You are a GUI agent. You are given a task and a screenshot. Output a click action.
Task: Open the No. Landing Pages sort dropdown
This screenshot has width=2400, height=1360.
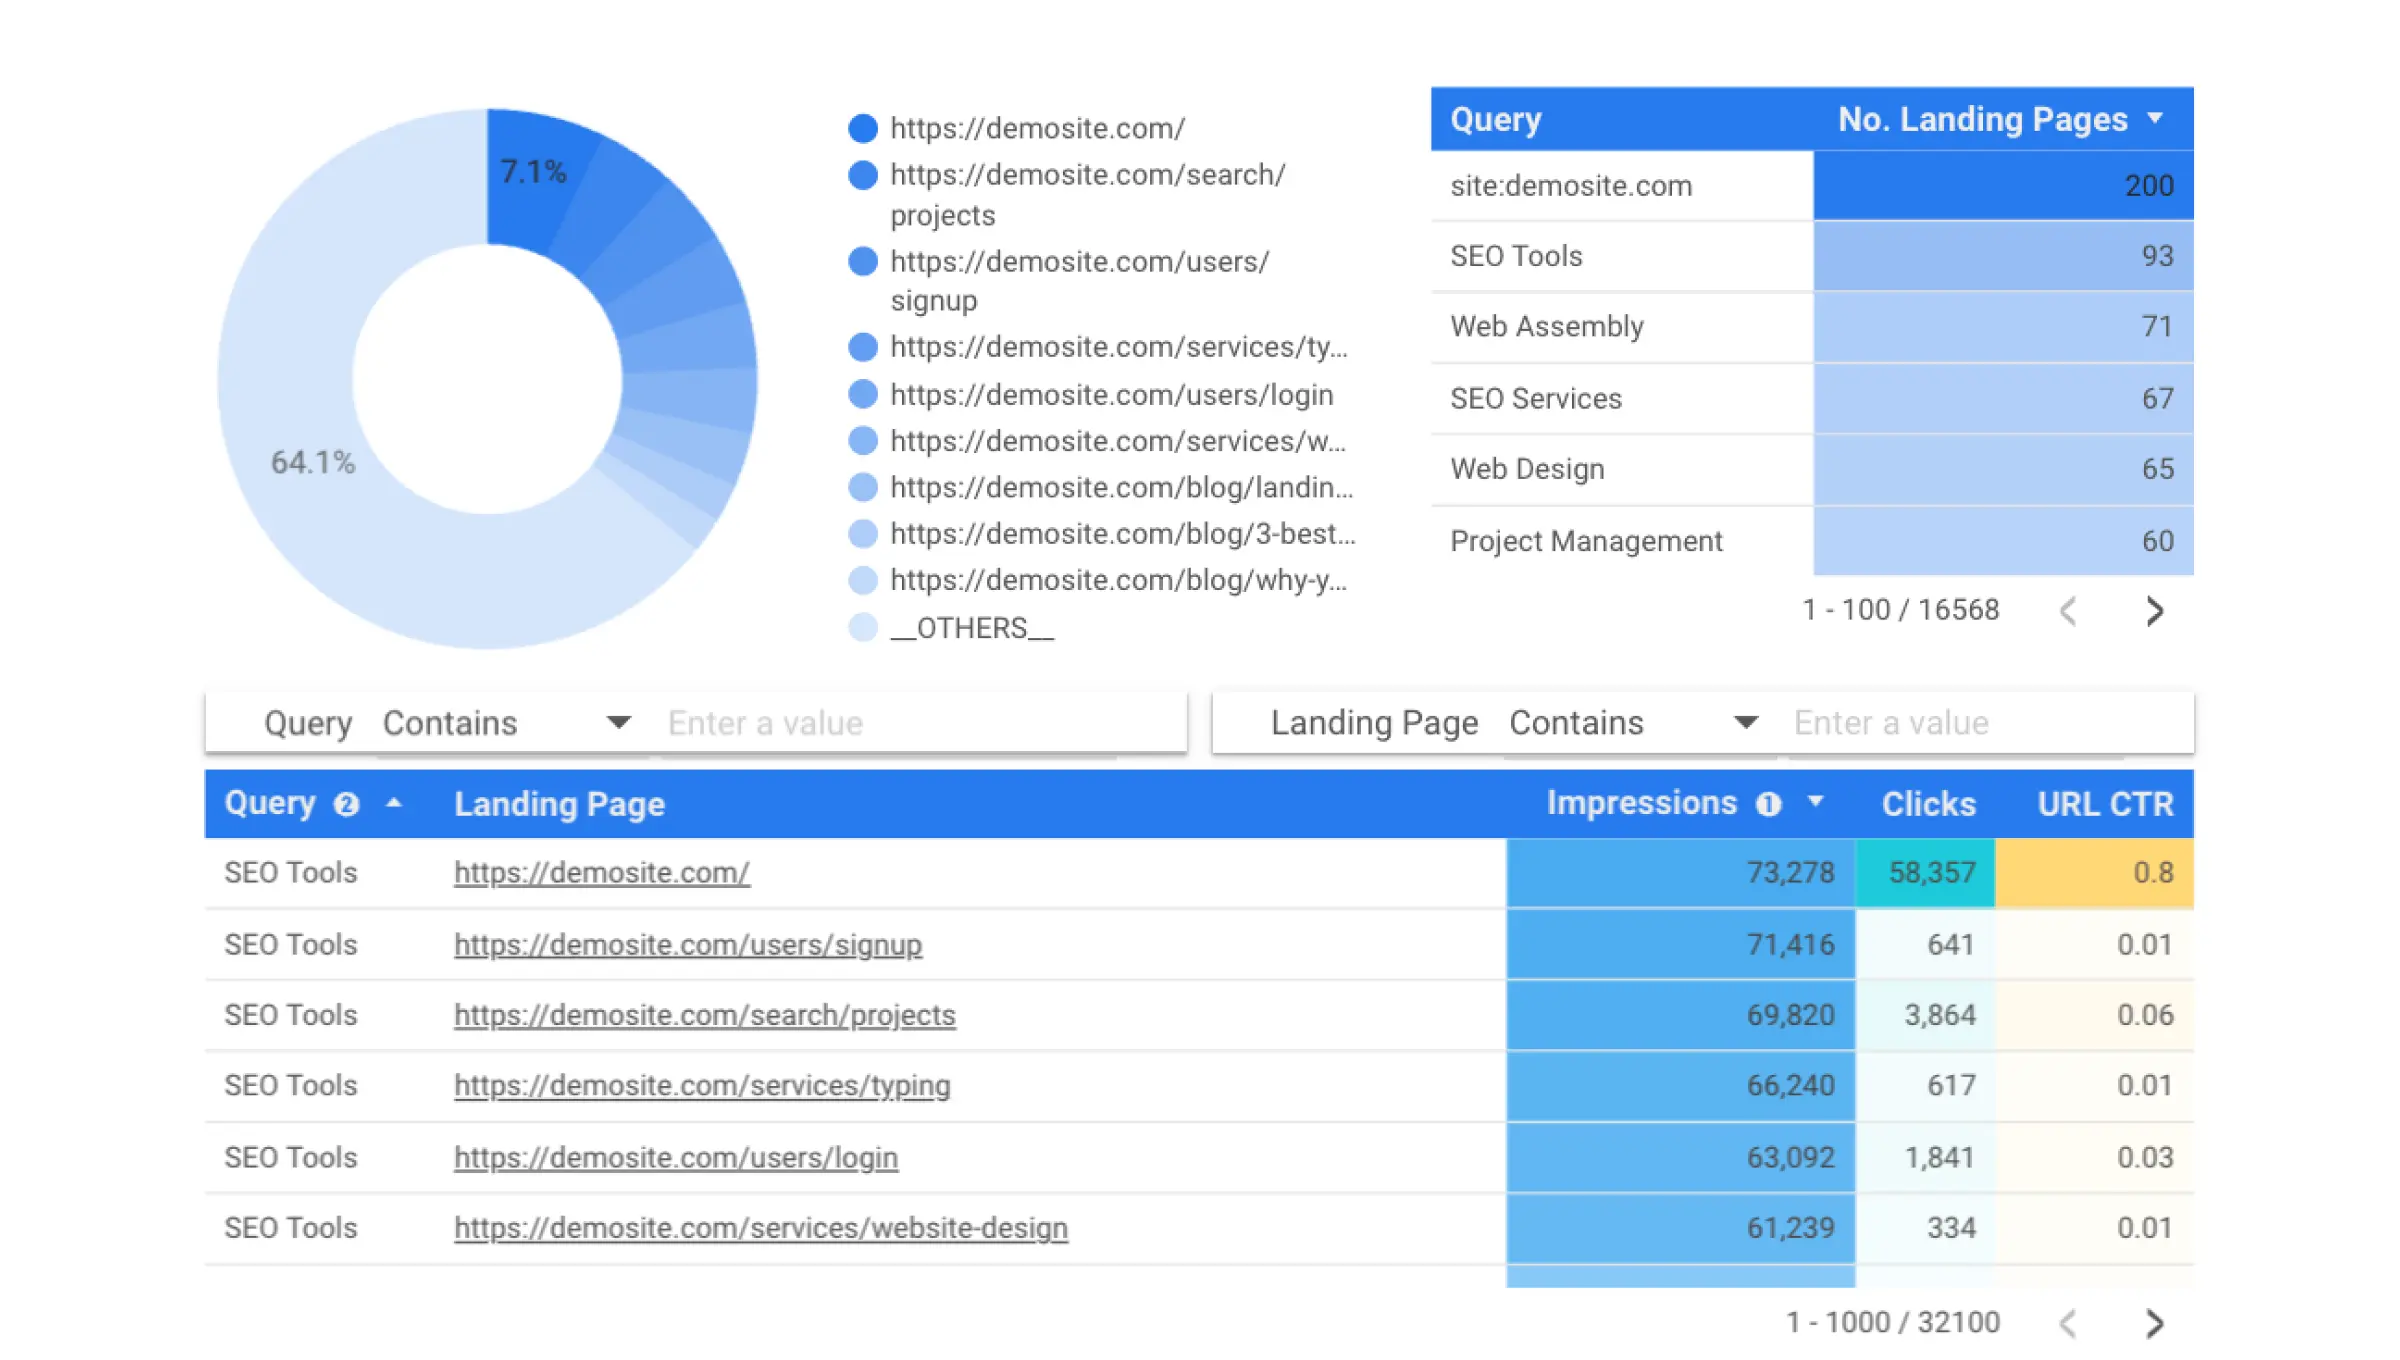2155,119
